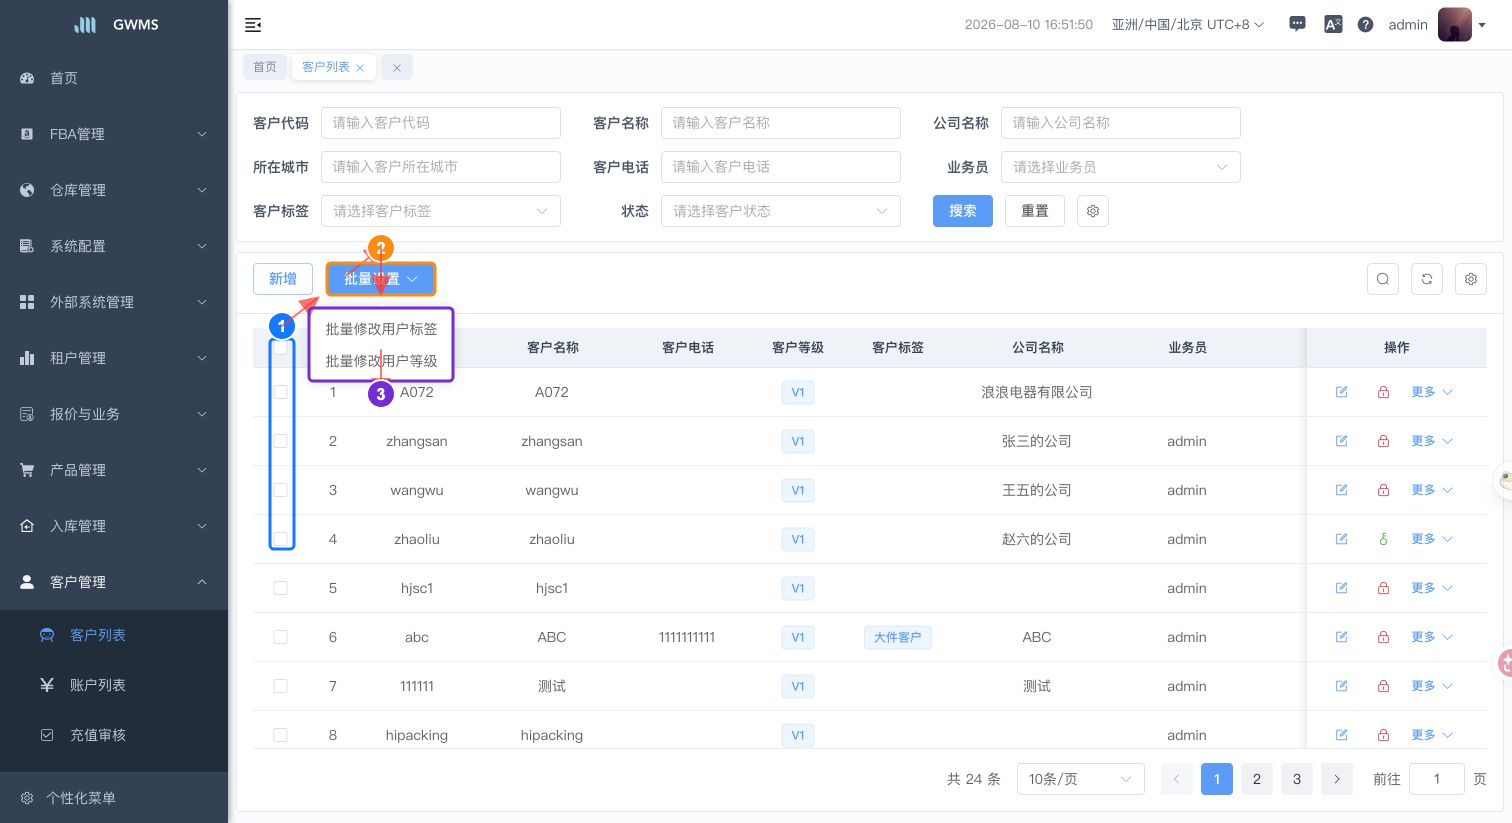Expand FBA管理 sidebar menu

tap(114, 134)
